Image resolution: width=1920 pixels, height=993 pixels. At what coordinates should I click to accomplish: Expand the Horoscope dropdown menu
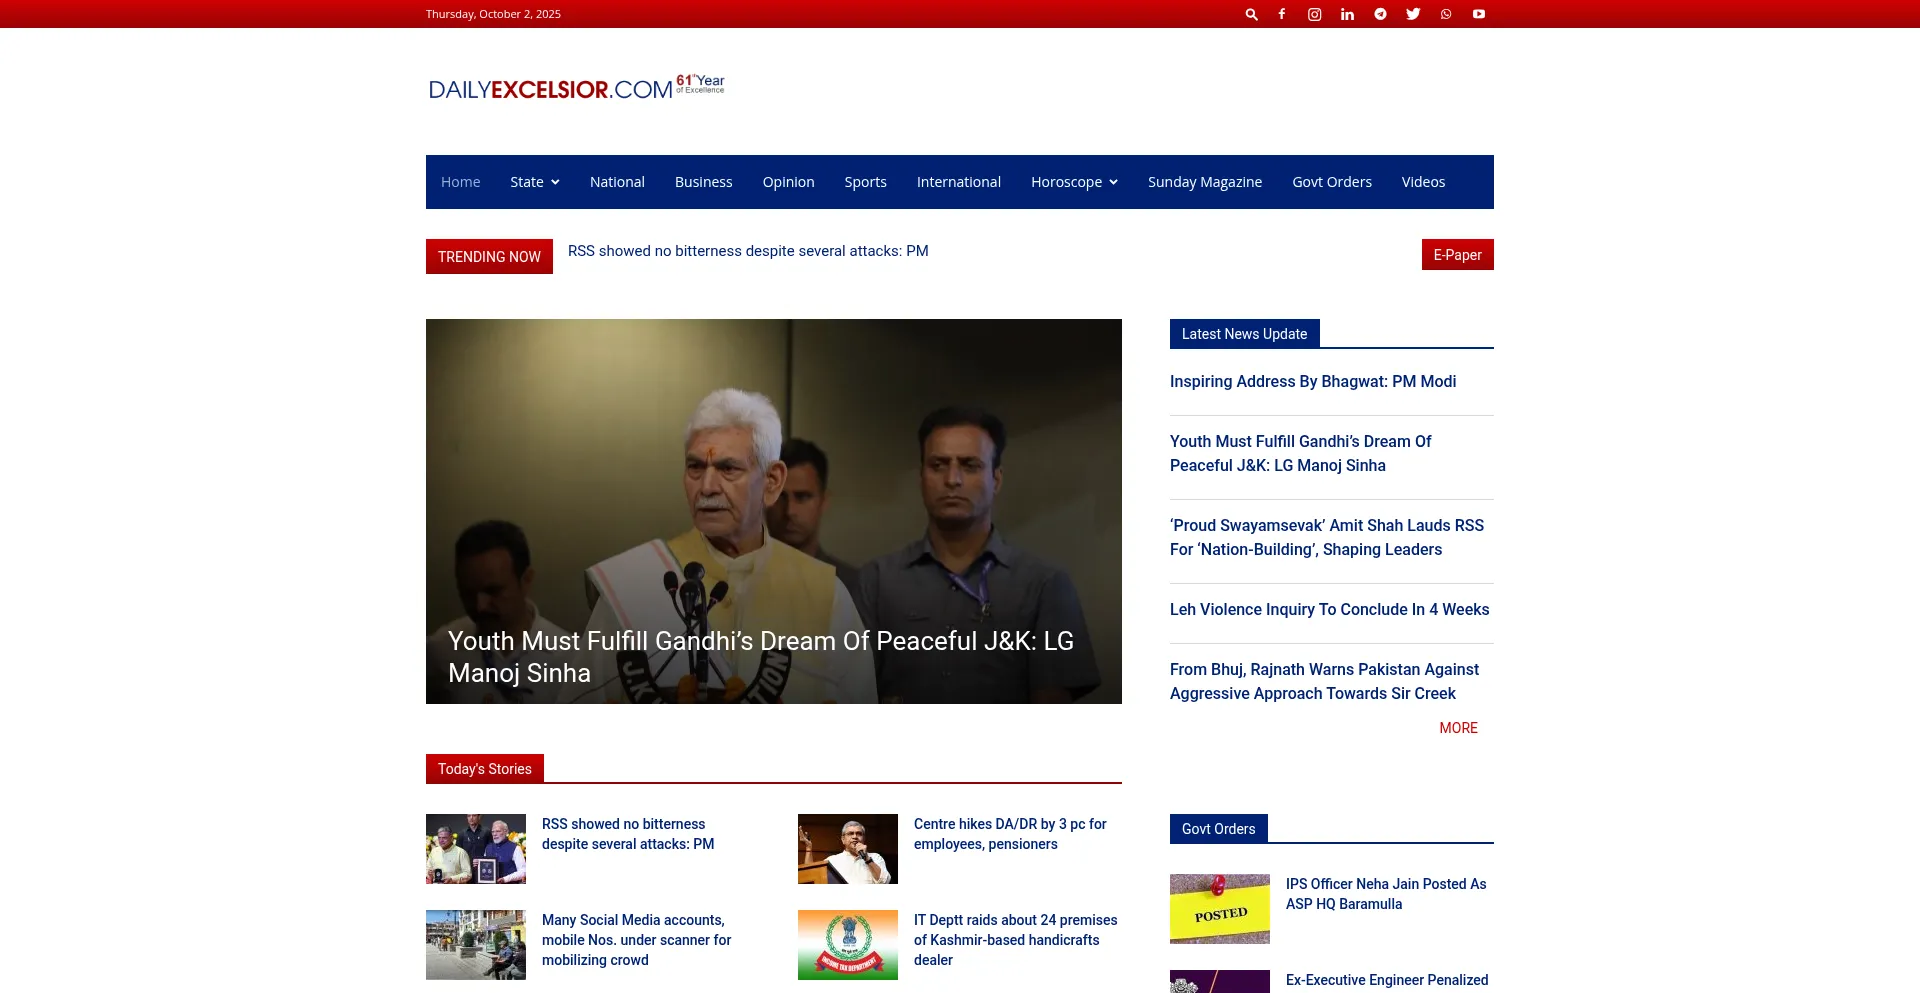pos(1073,182)
